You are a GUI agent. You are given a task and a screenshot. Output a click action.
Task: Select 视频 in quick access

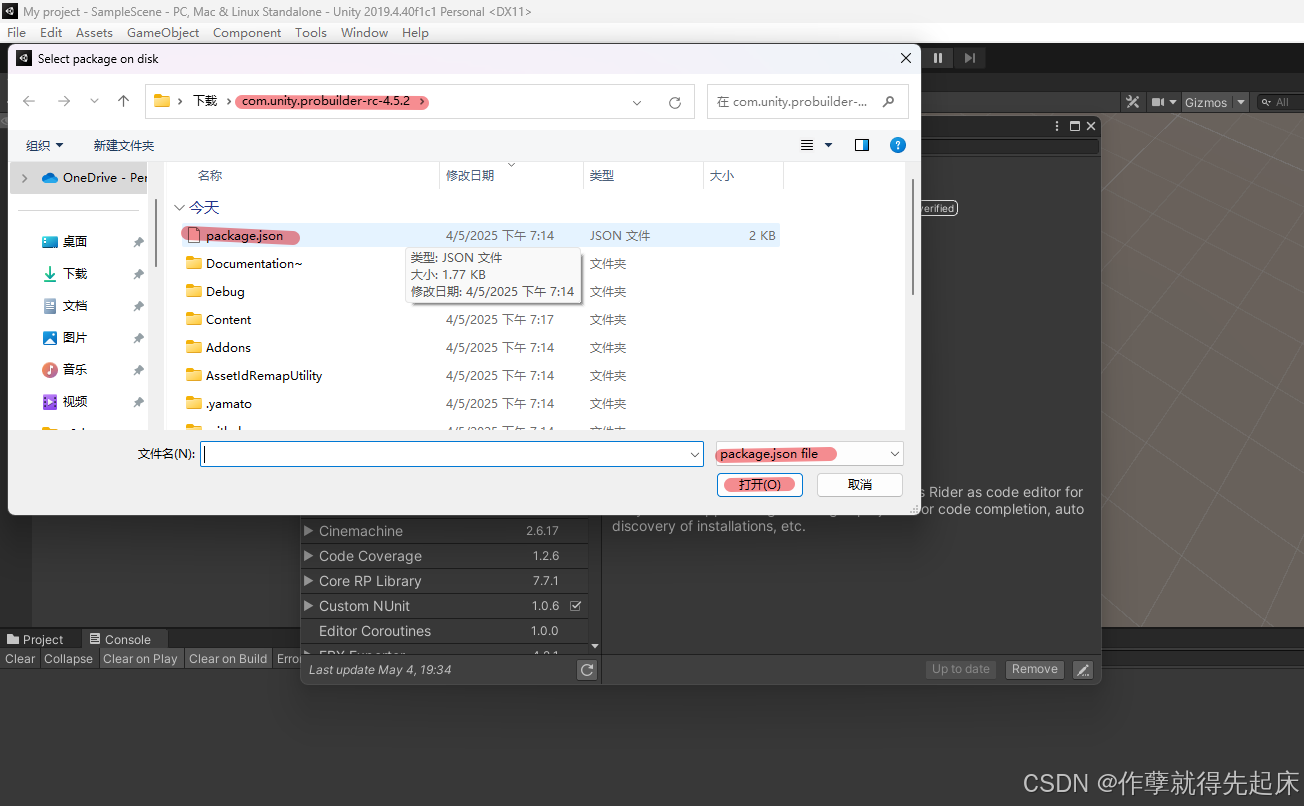[75, 402]
